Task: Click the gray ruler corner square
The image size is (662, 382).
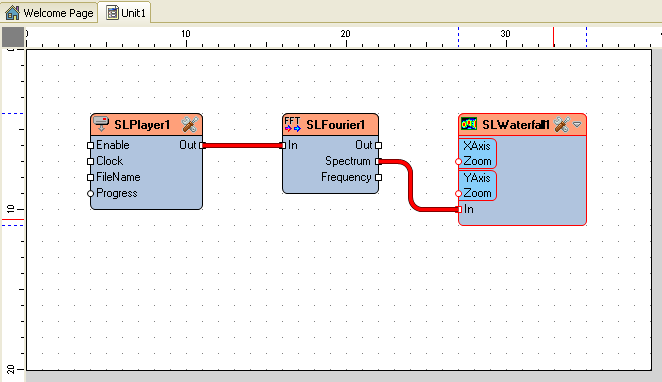Action: [x=13, y=37]
